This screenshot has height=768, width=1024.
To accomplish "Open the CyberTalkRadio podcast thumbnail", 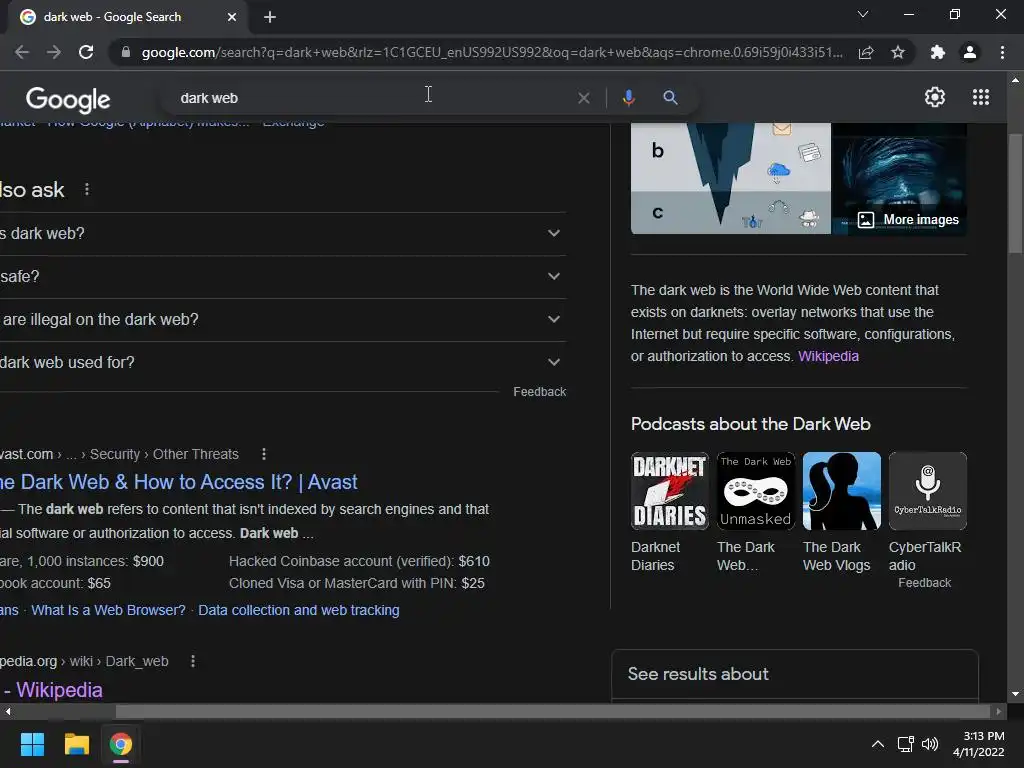I will coord(927,491).
